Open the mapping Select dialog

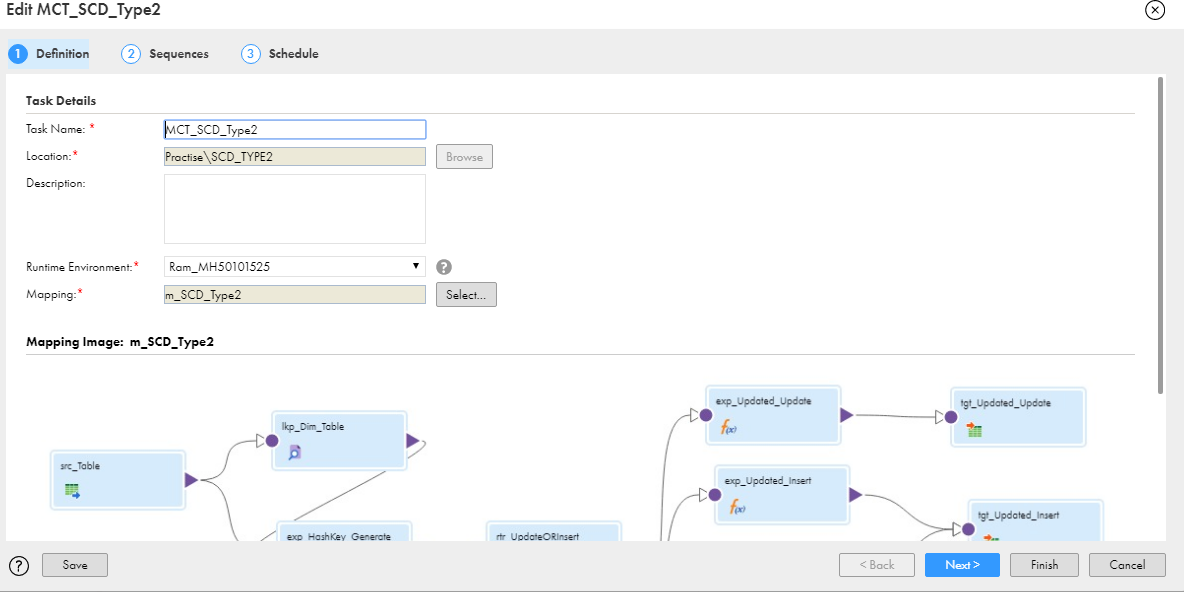point(465,294)
